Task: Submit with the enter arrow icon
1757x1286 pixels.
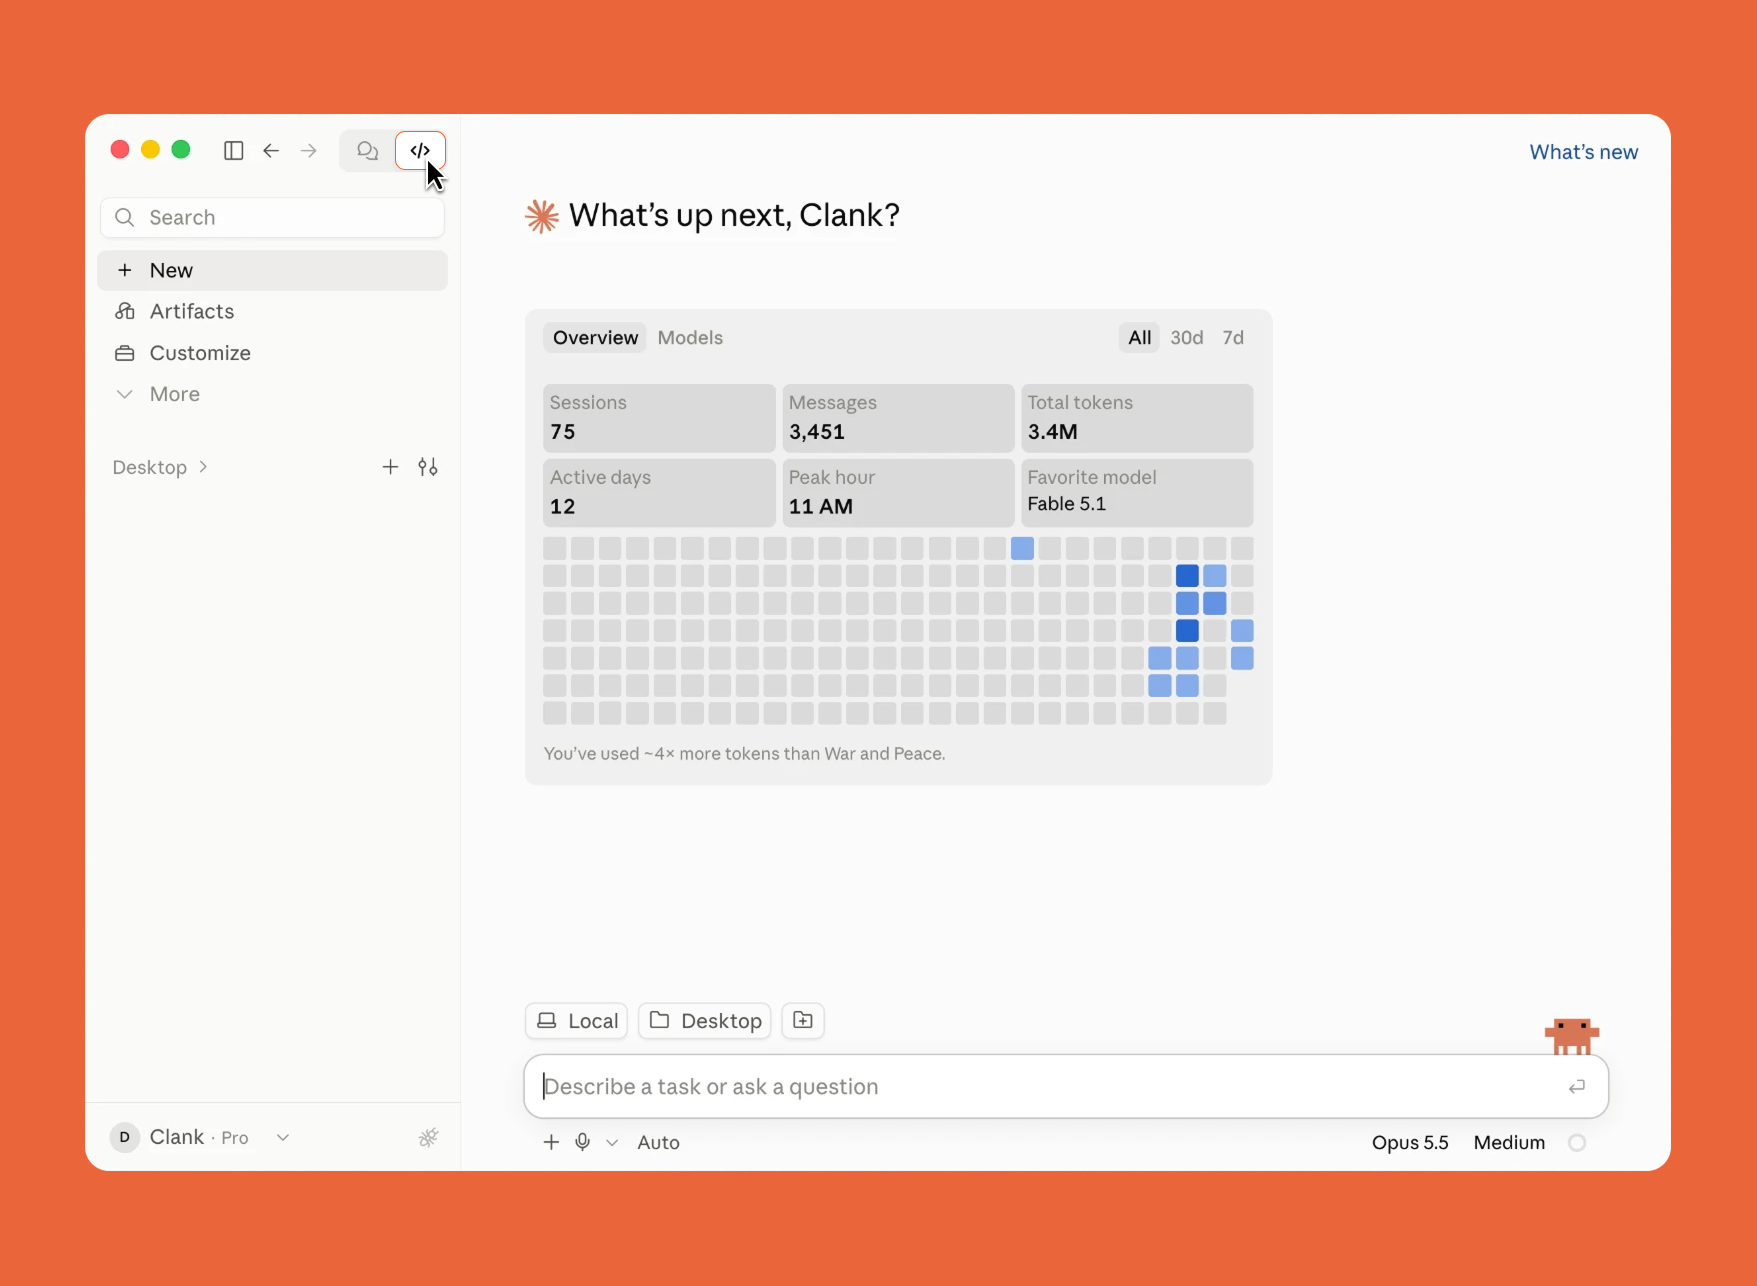Action: click(x=1577, y=1086)
